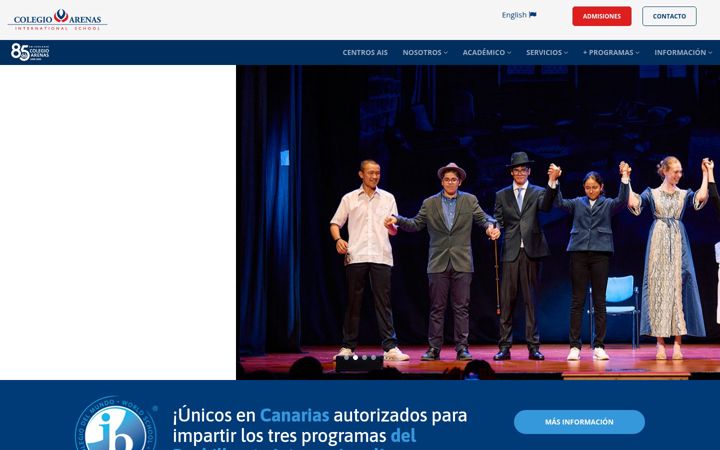Open the Contacto page
The width and height of the screenshot is (720, 450).
pos(669,16)
